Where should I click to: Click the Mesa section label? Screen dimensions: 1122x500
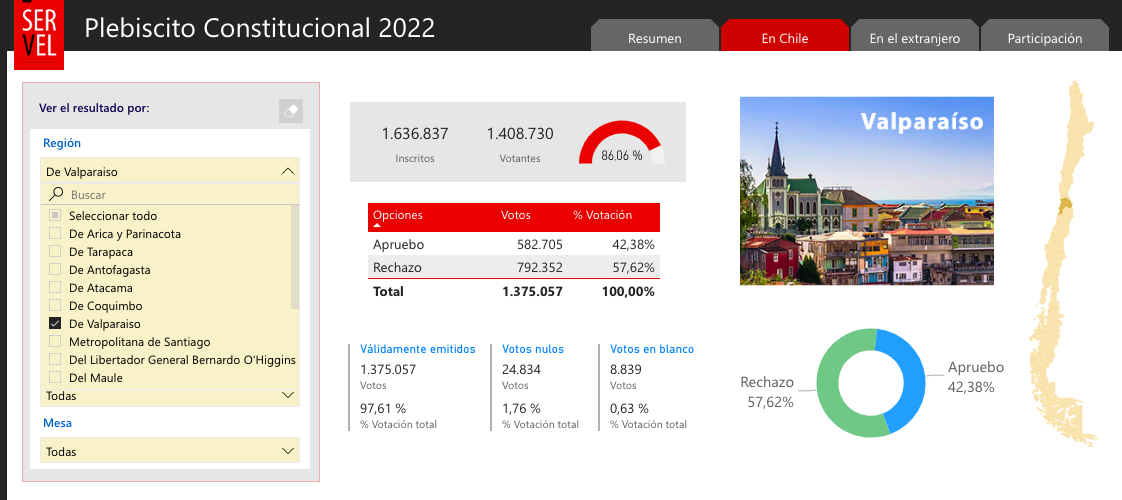click(x=57, y=423)
